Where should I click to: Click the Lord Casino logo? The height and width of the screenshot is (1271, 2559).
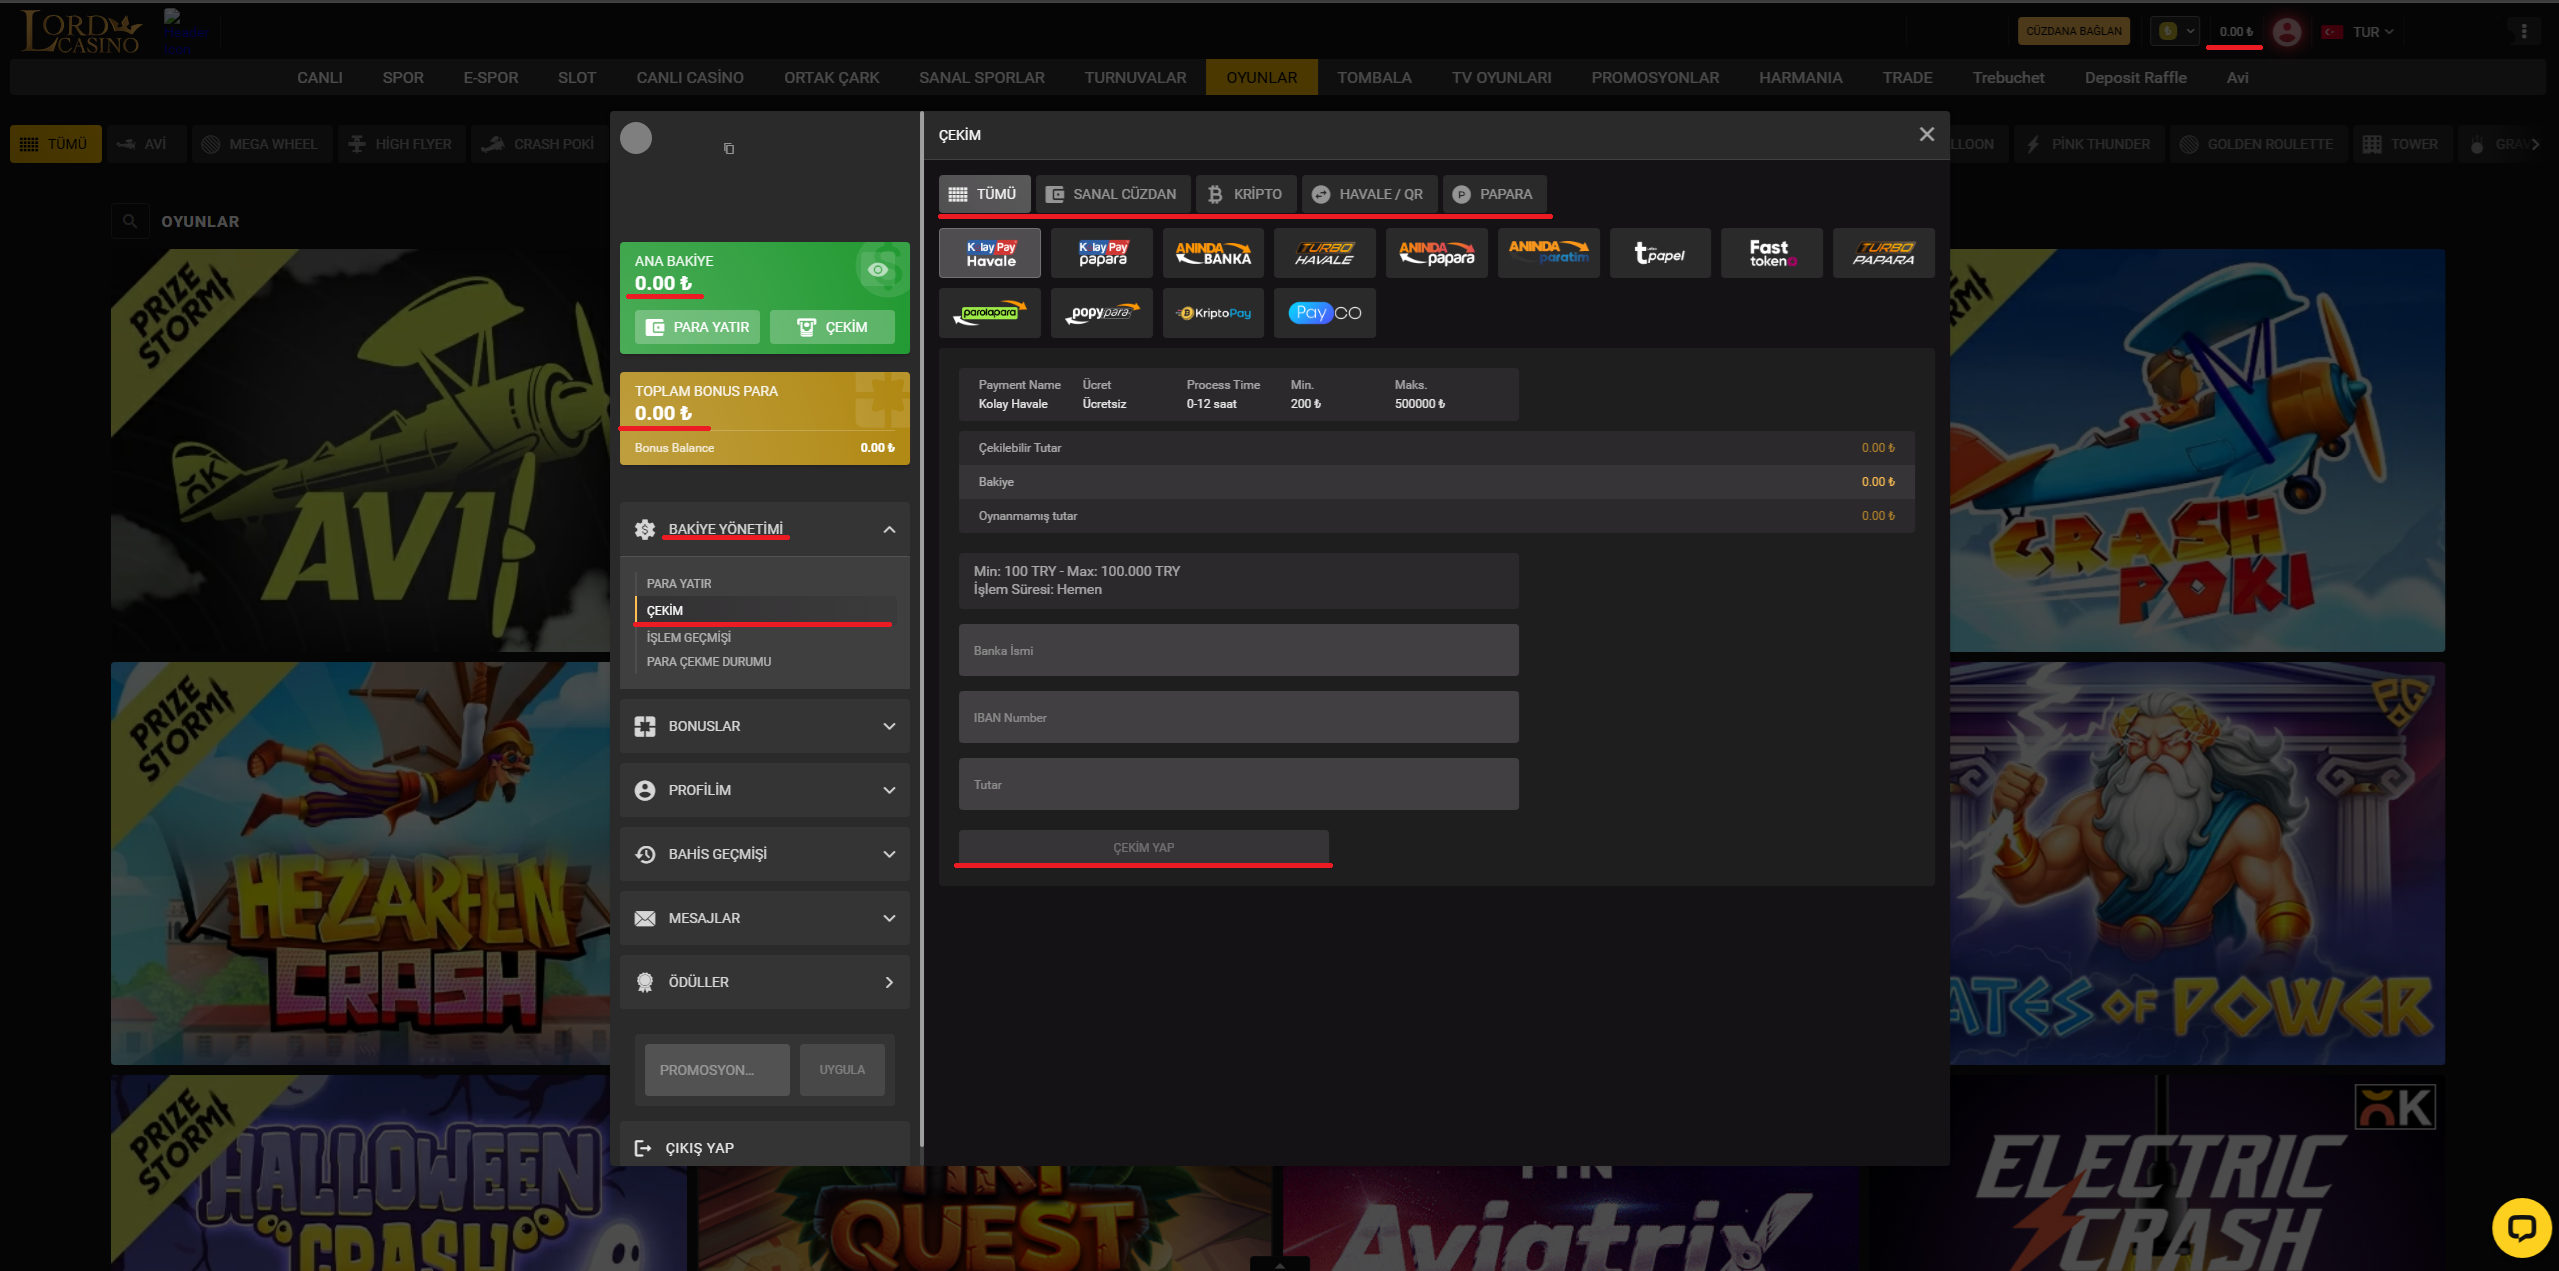(x=80, y=32)
